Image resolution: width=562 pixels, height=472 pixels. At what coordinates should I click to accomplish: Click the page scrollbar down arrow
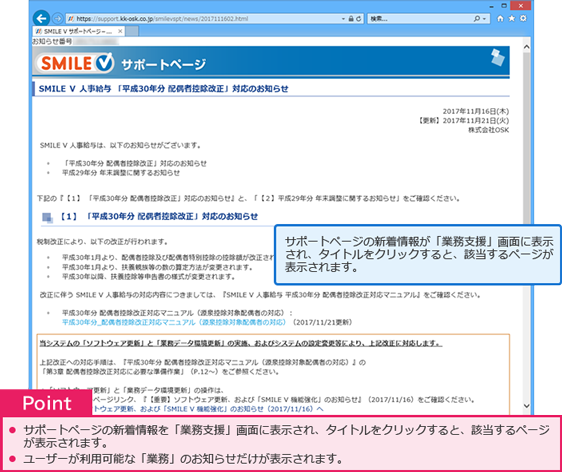click(x=526, y=406)
